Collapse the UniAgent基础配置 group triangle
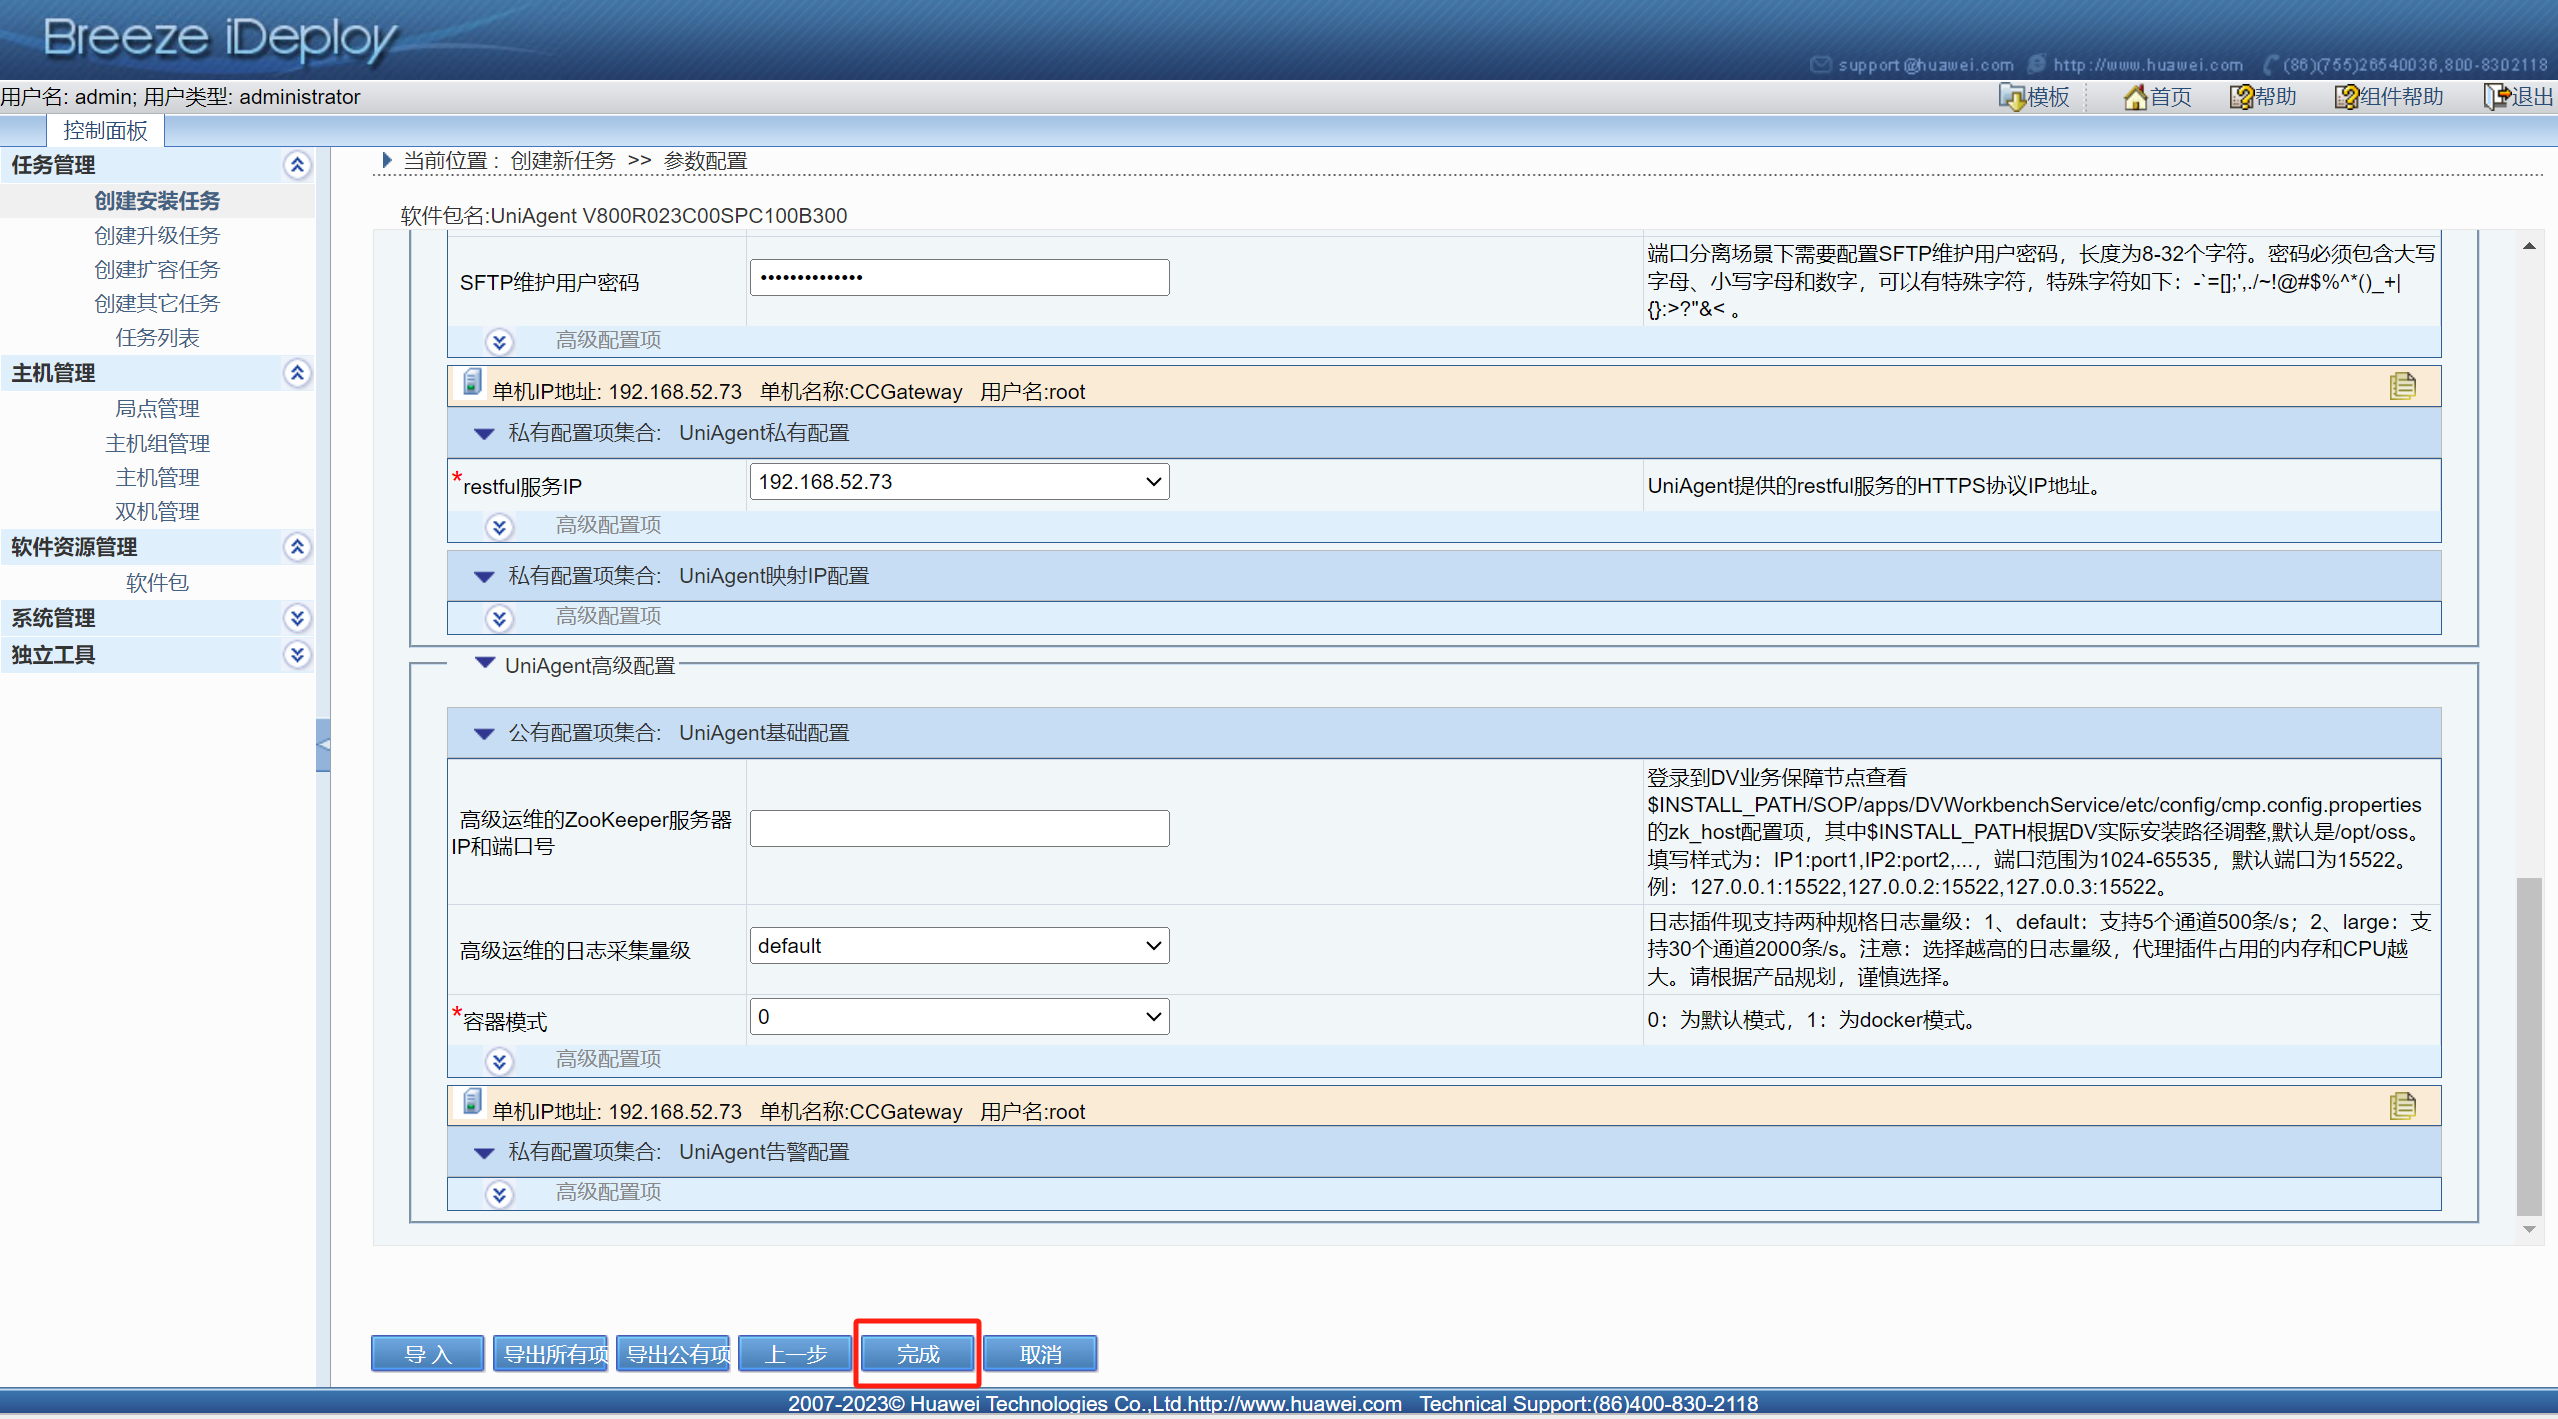Screen dimensions: 2558x1419 click(484, 734)
